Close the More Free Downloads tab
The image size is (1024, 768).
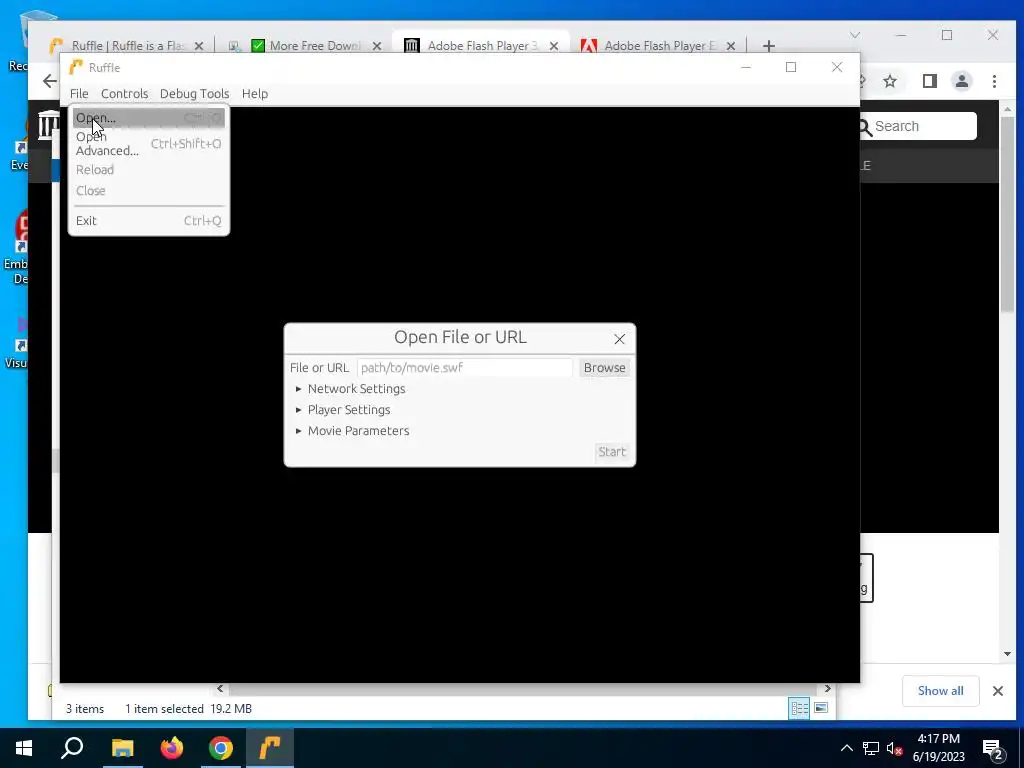pos(377,46)
